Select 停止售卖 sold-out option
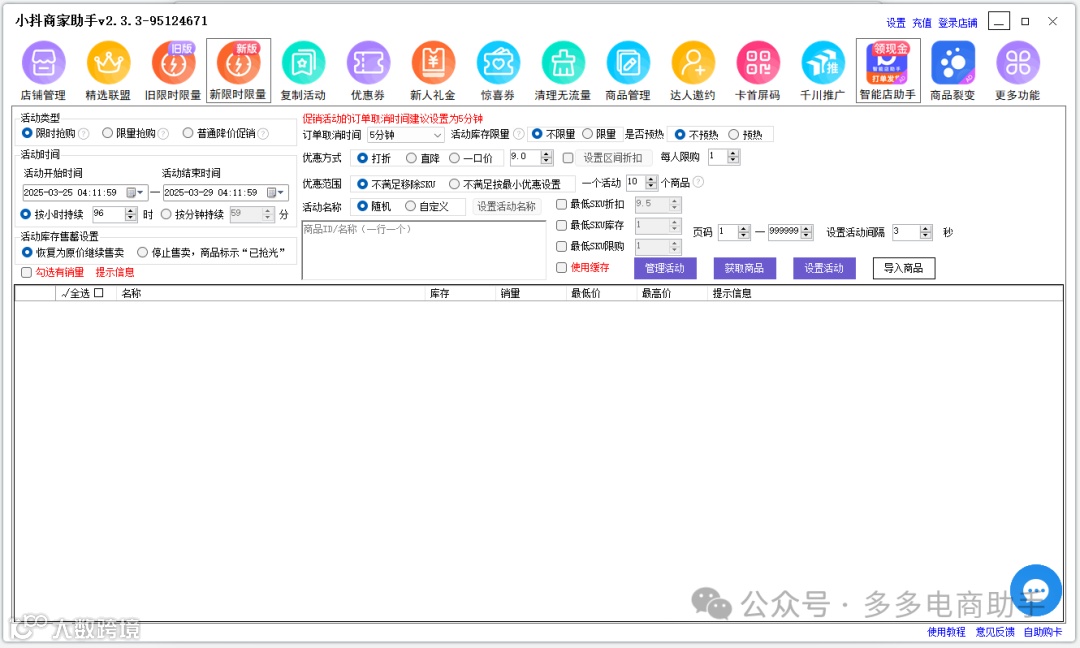Image resolution: width=1080 pixels, height=648 pixels. tap(143, 253)
